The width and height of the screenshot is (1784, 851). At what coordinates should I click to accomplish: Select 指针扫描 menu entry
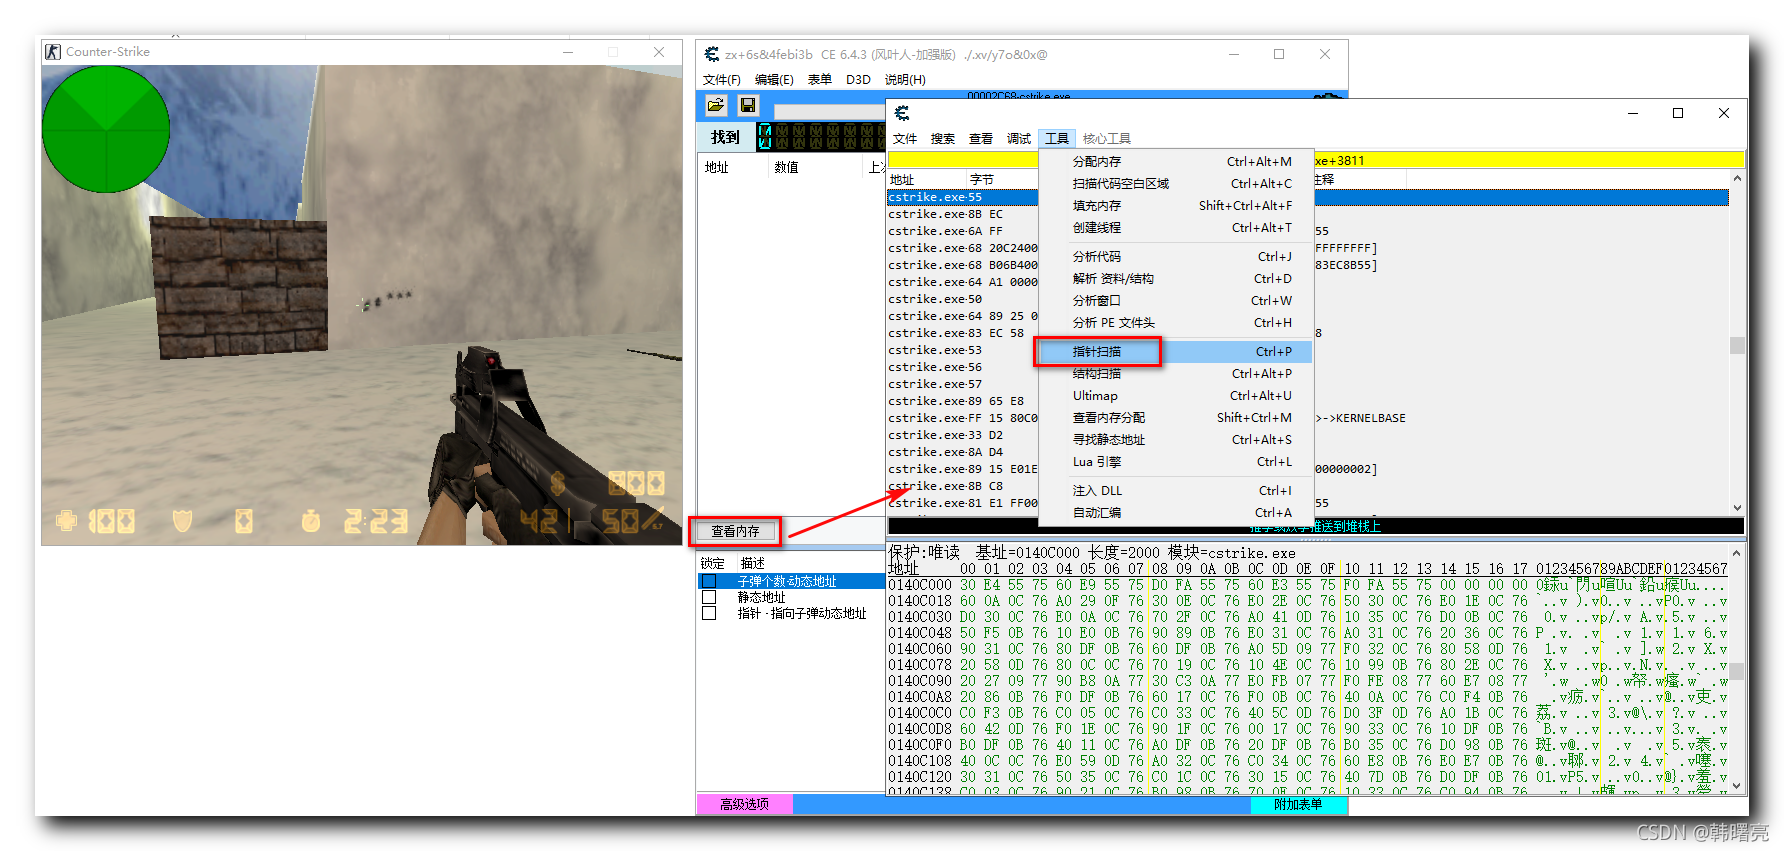(x=1176, y=351)
